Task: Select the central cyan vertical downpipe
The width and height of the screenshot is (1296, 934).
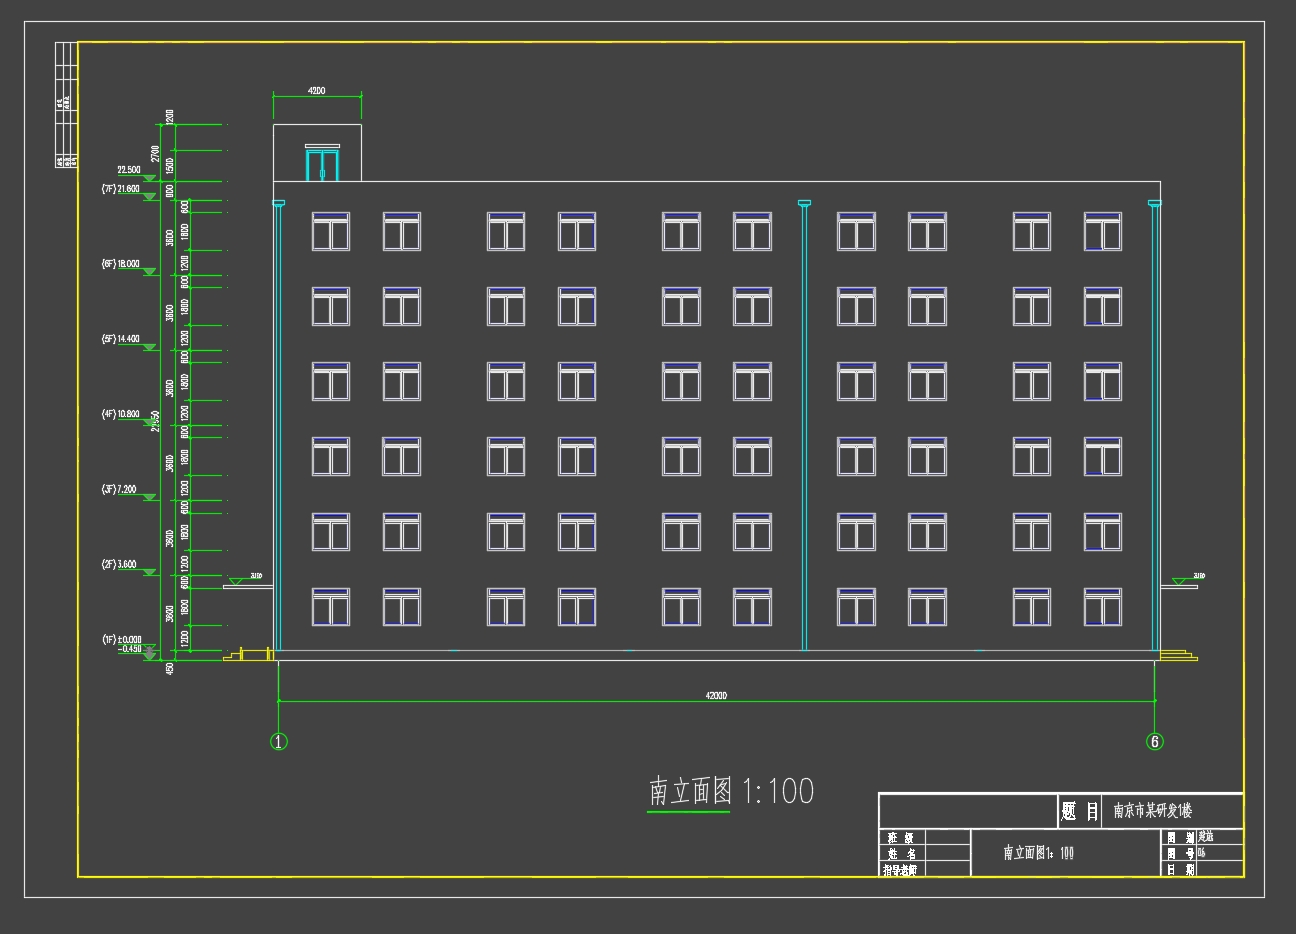Action: 804,430
